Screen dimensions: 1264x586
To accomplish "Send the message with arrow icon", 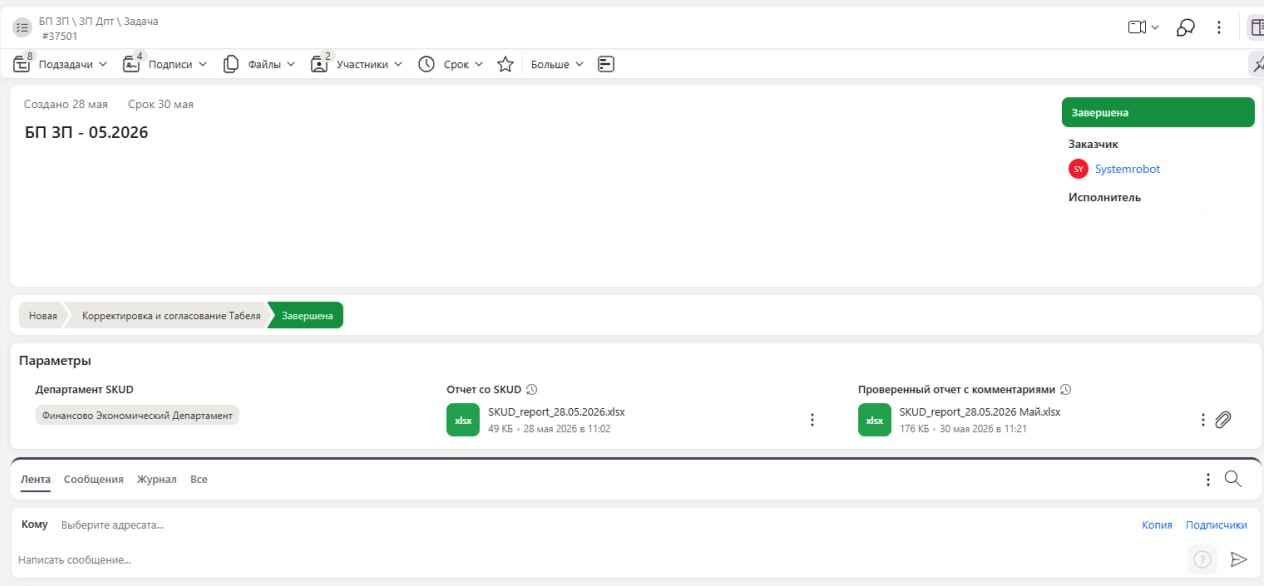I will (1238, 560).
